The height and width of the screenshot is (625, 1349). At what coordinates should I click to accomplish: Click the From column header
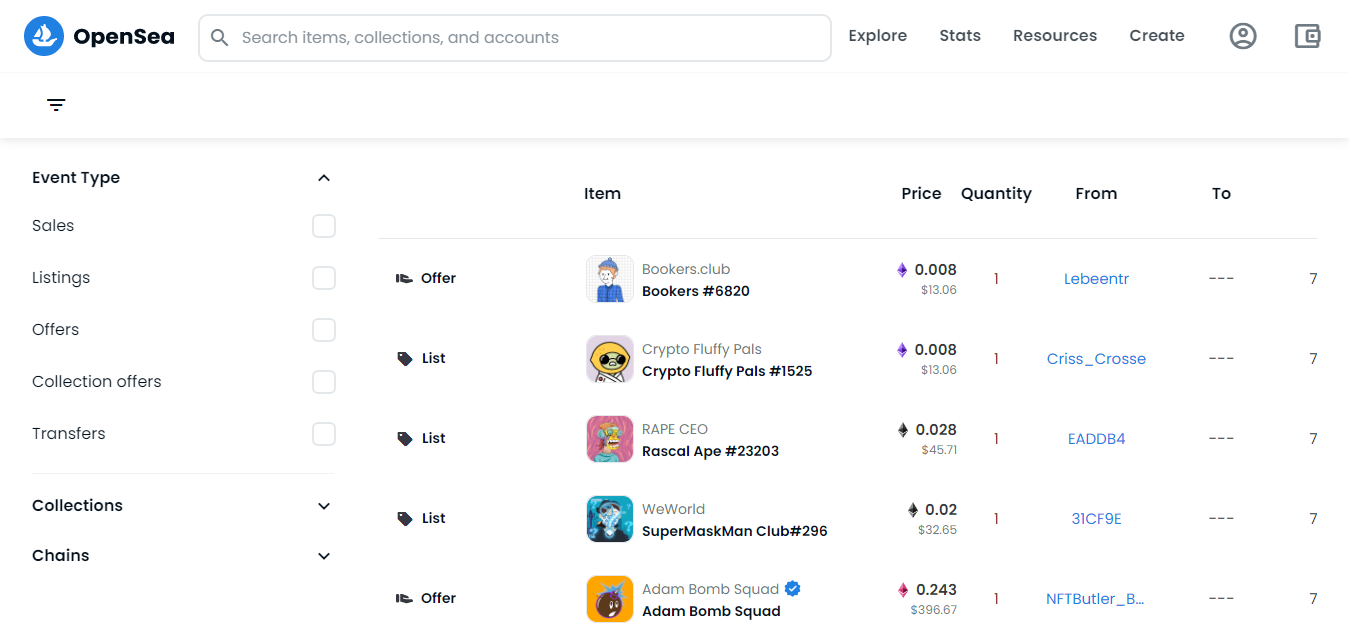(x=1096, y=194)
